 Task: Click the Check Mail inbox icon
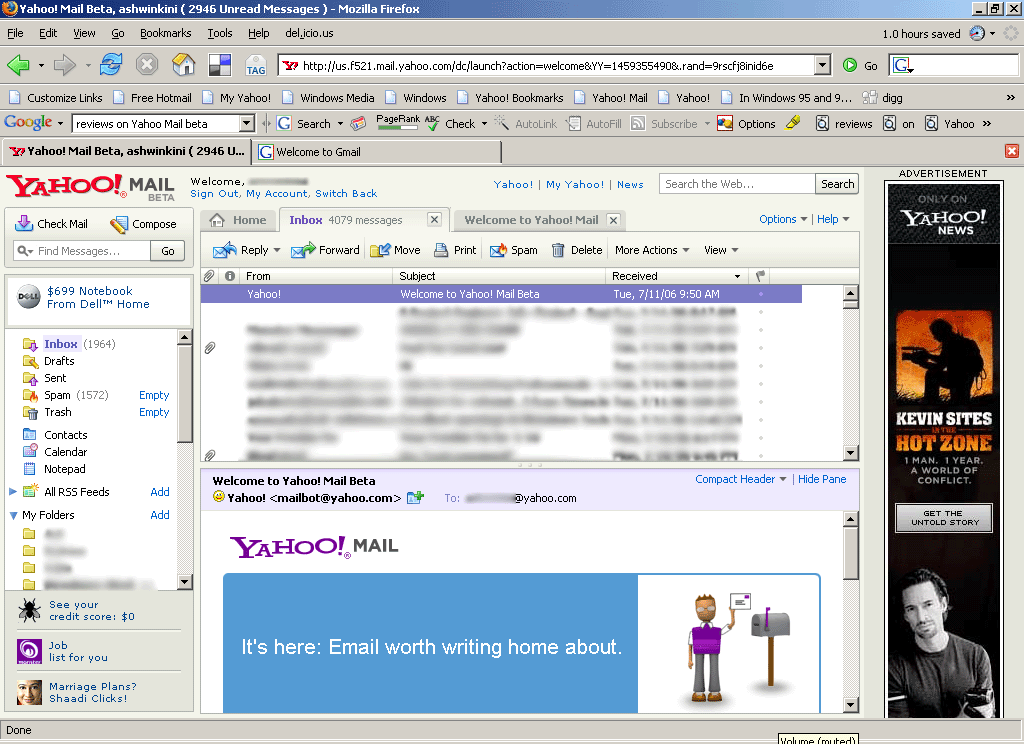point(24,223)
